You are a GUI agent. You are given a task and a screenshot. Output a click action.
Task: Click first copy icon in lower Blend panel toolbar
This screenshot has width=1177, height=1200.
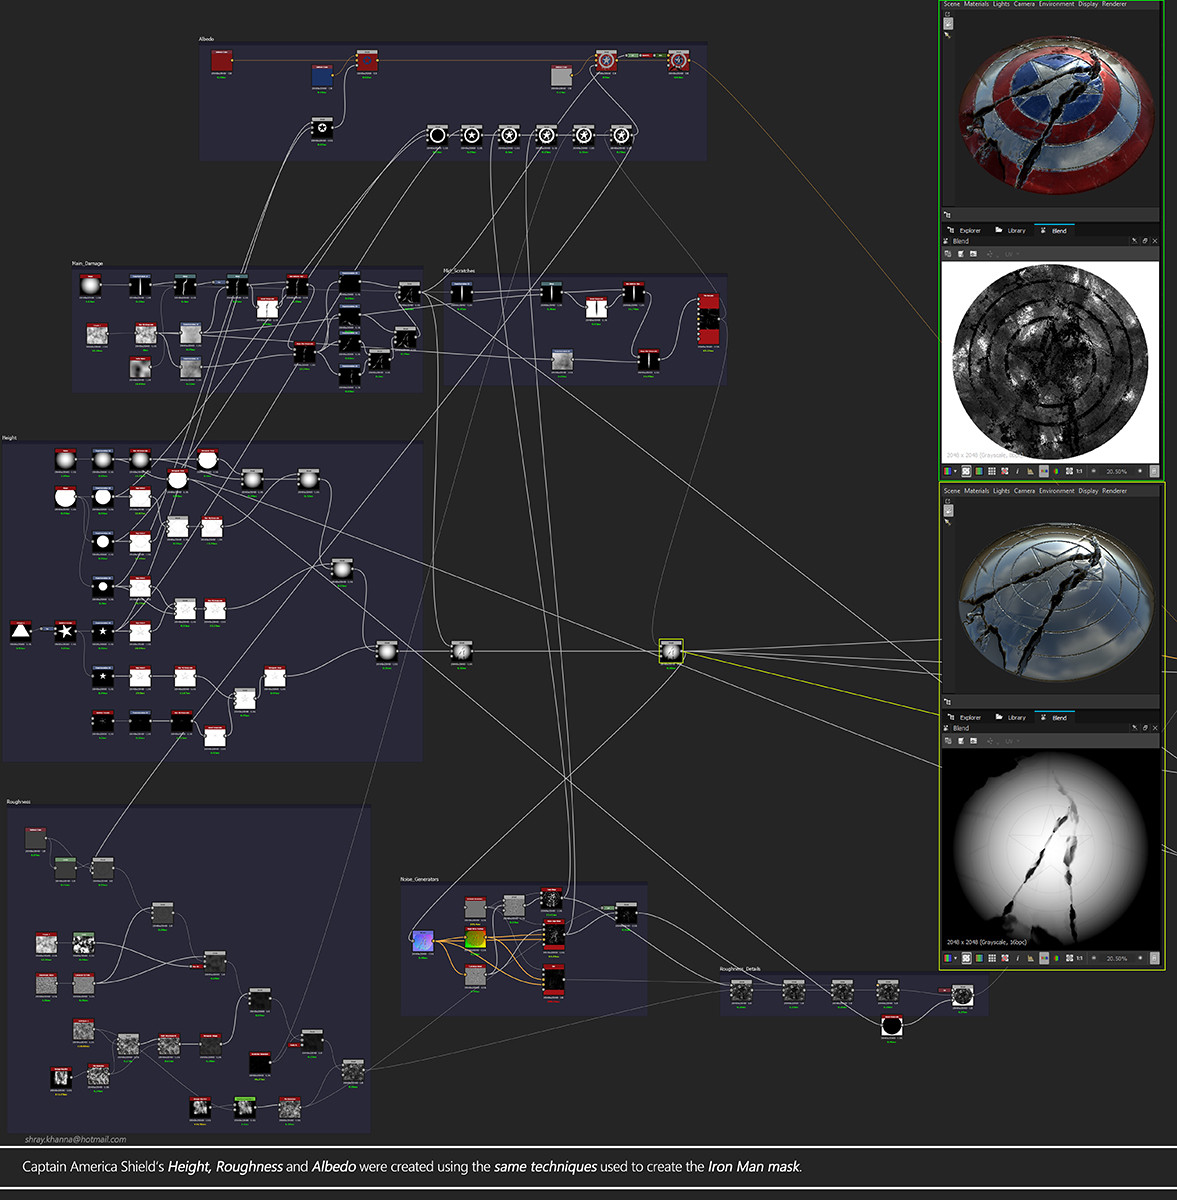tap(948, 741)
